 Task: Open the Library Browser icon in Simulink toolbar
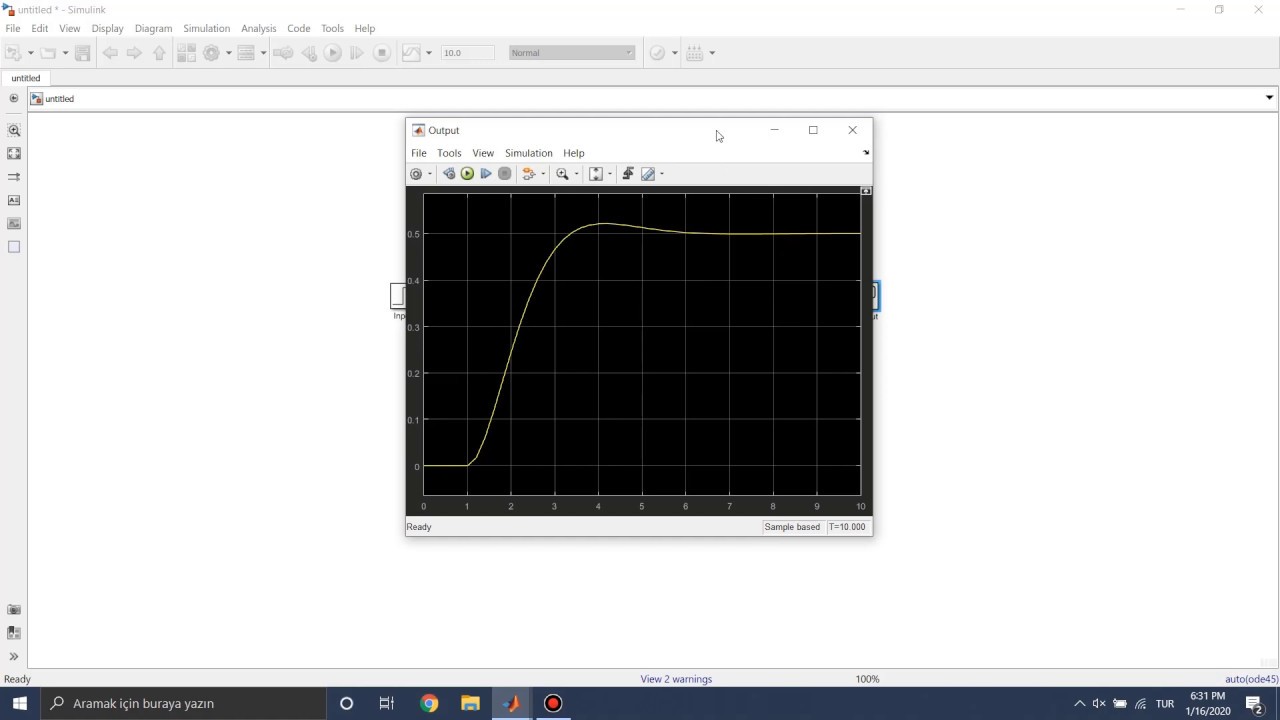coord(186,53)
